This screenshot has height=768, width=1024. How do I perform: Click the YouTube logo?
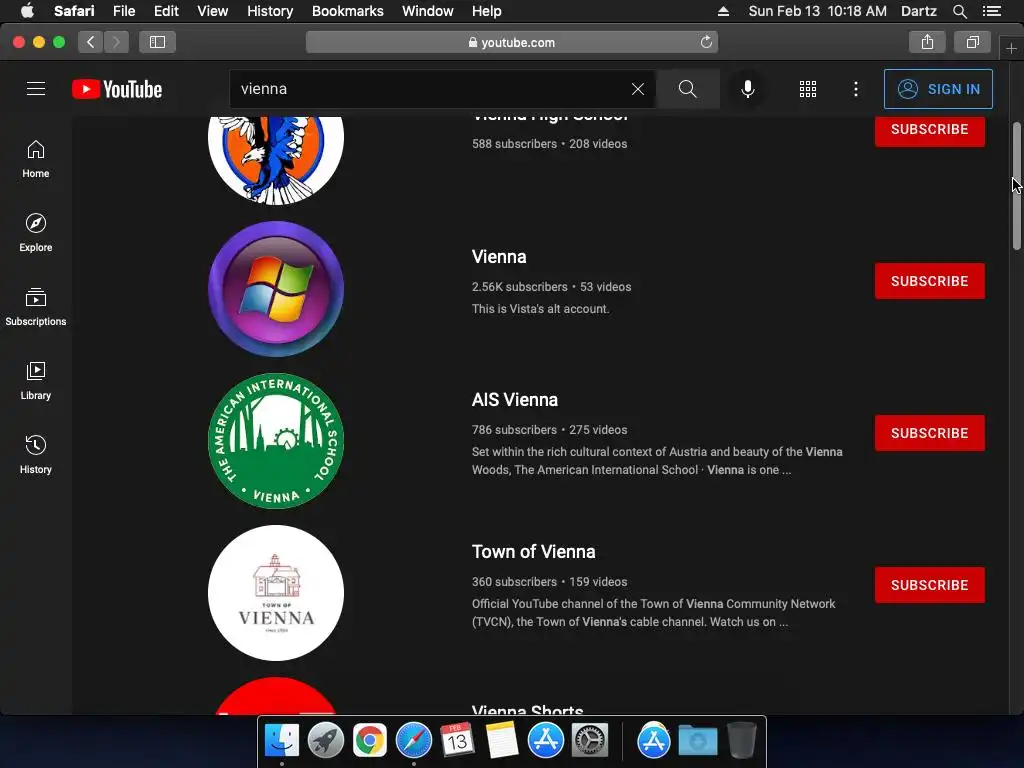pos(117,89)
